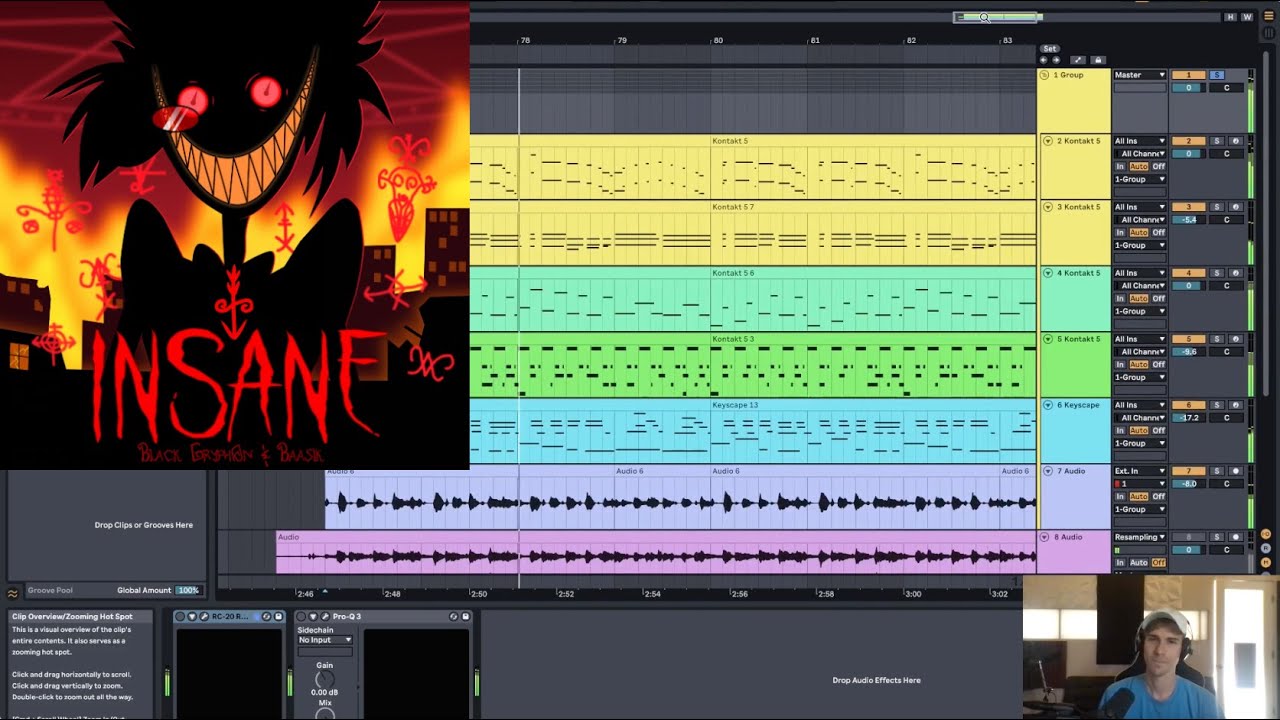Show the I-O section round button
The width and height of the screenshot is (1280, 720).
click(x=1266, y=534)
